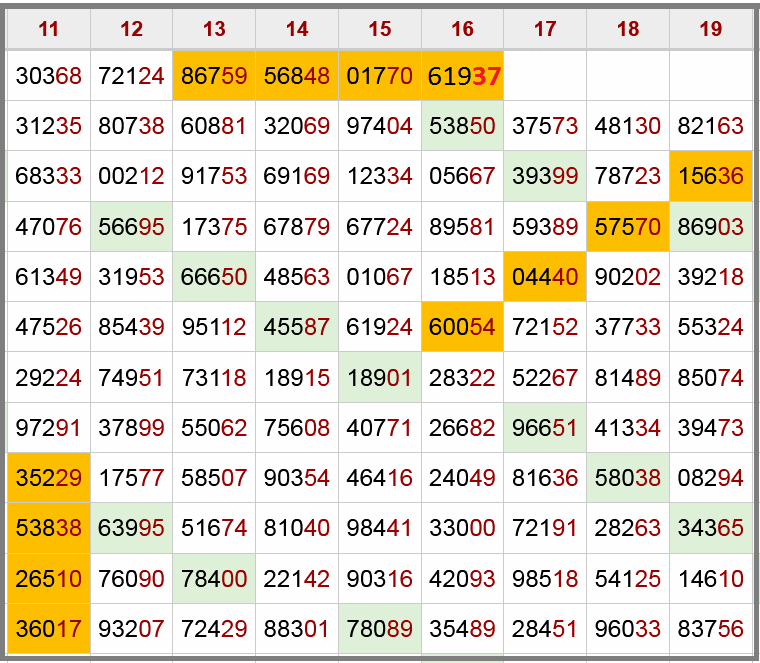
Task: Click the orange cell 60054
Action: pyautogui.click(x=462, y=327)
